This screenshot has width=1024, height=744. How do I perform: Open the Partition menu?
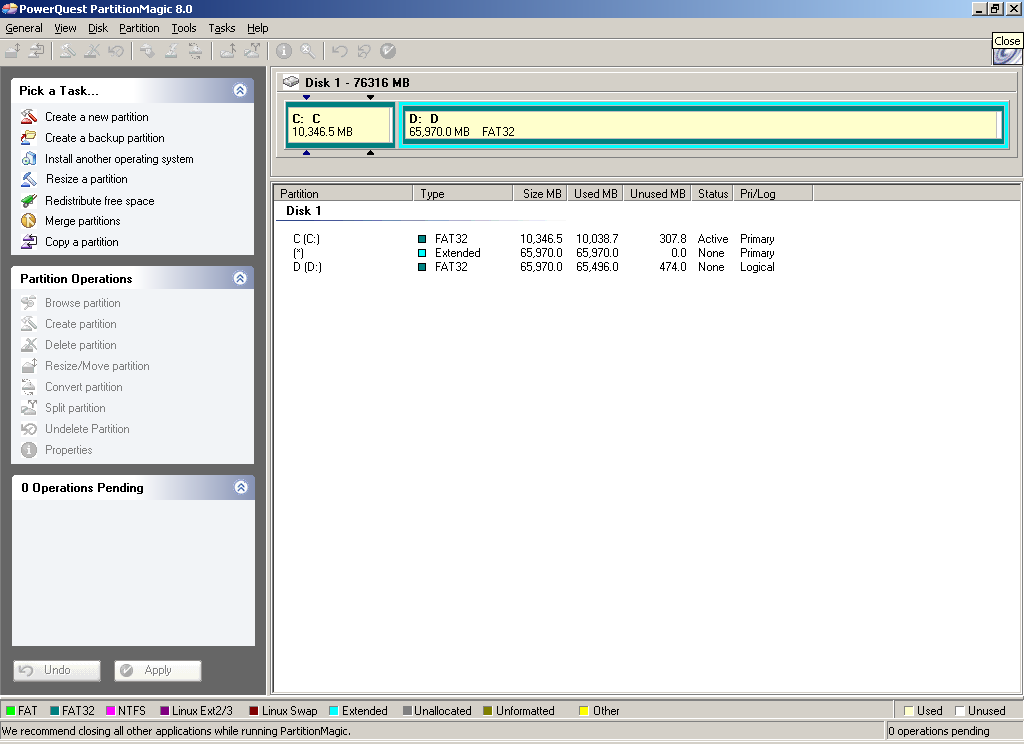click(139, 28)
